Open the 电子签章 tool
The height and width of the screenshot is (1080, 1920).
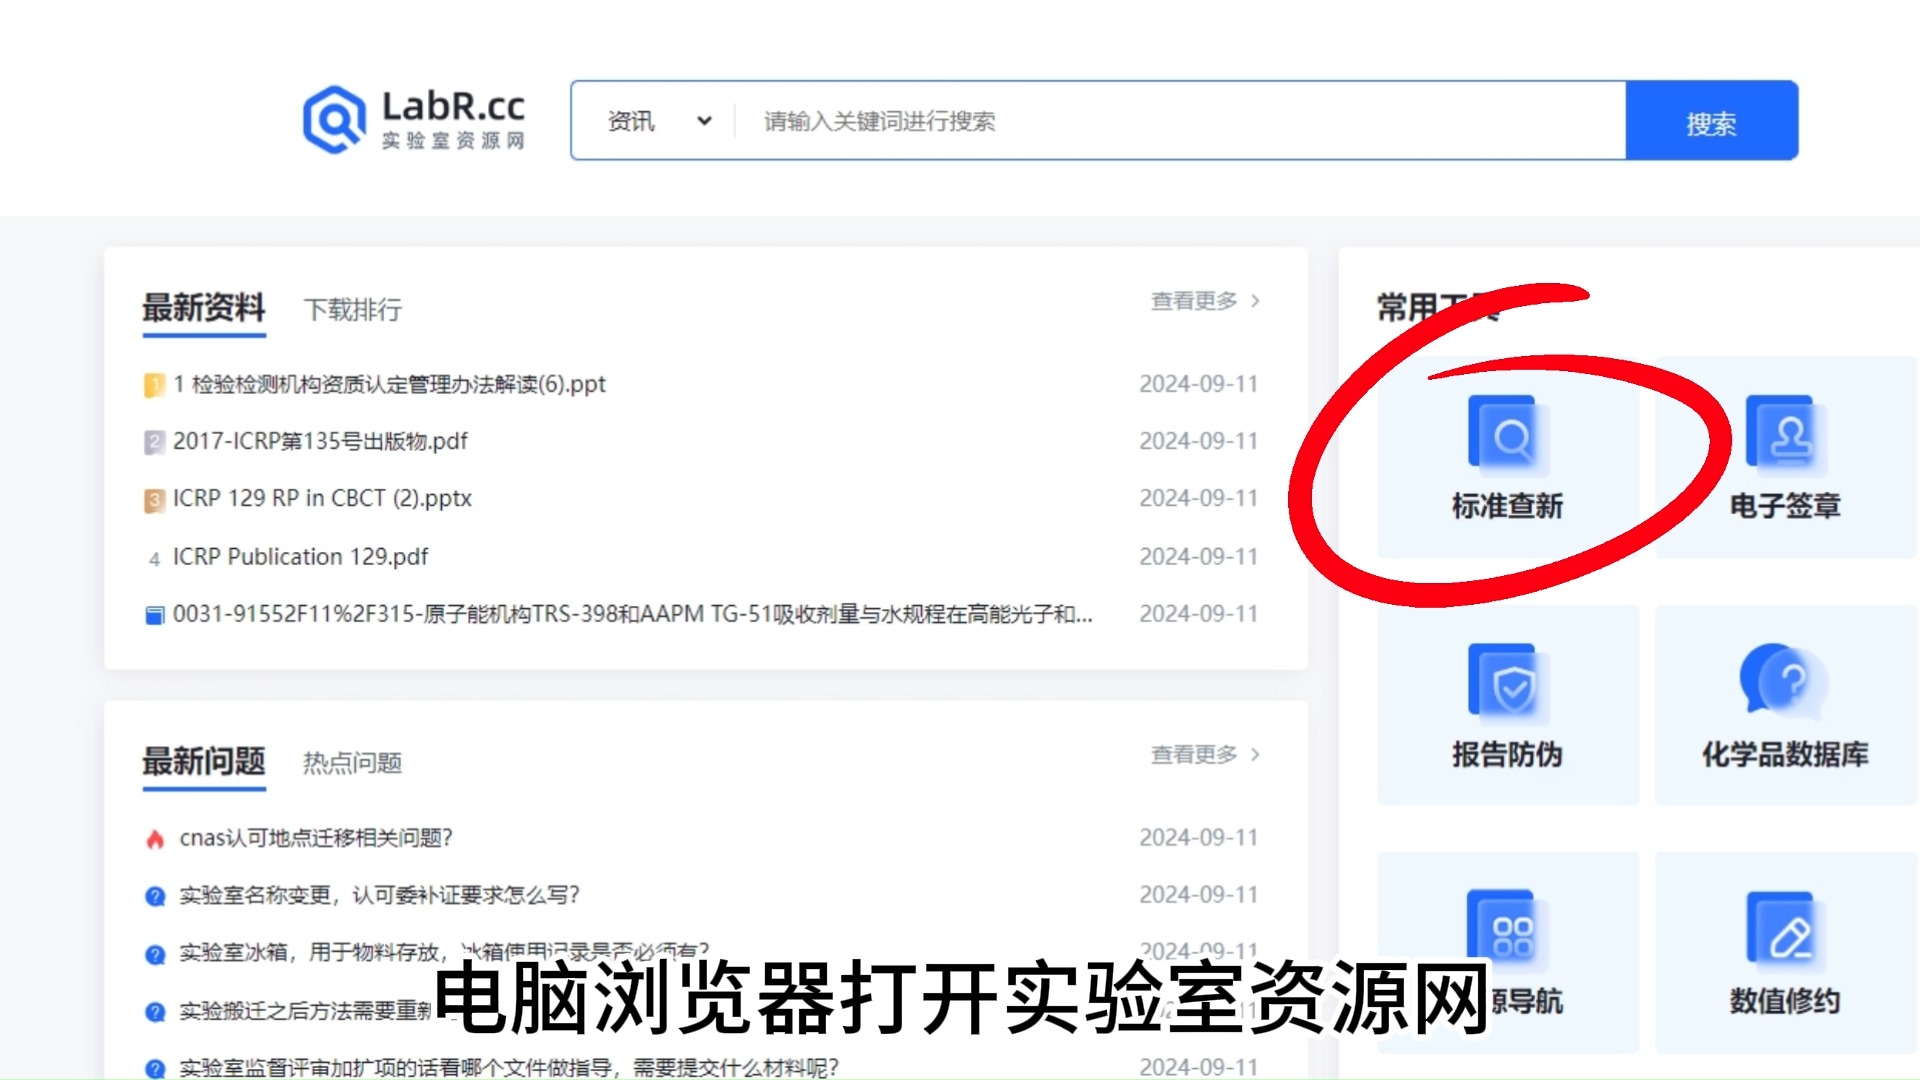click(x=1786, y=457)
